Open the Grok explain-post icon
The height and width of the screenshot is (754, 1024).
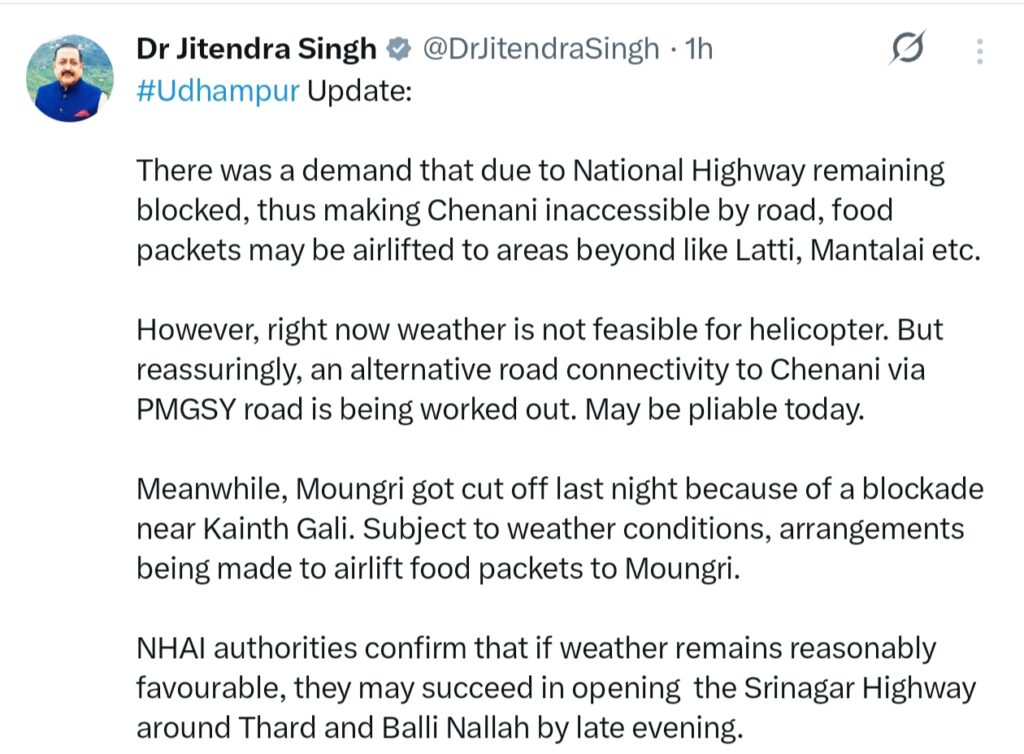coord(907,48)
